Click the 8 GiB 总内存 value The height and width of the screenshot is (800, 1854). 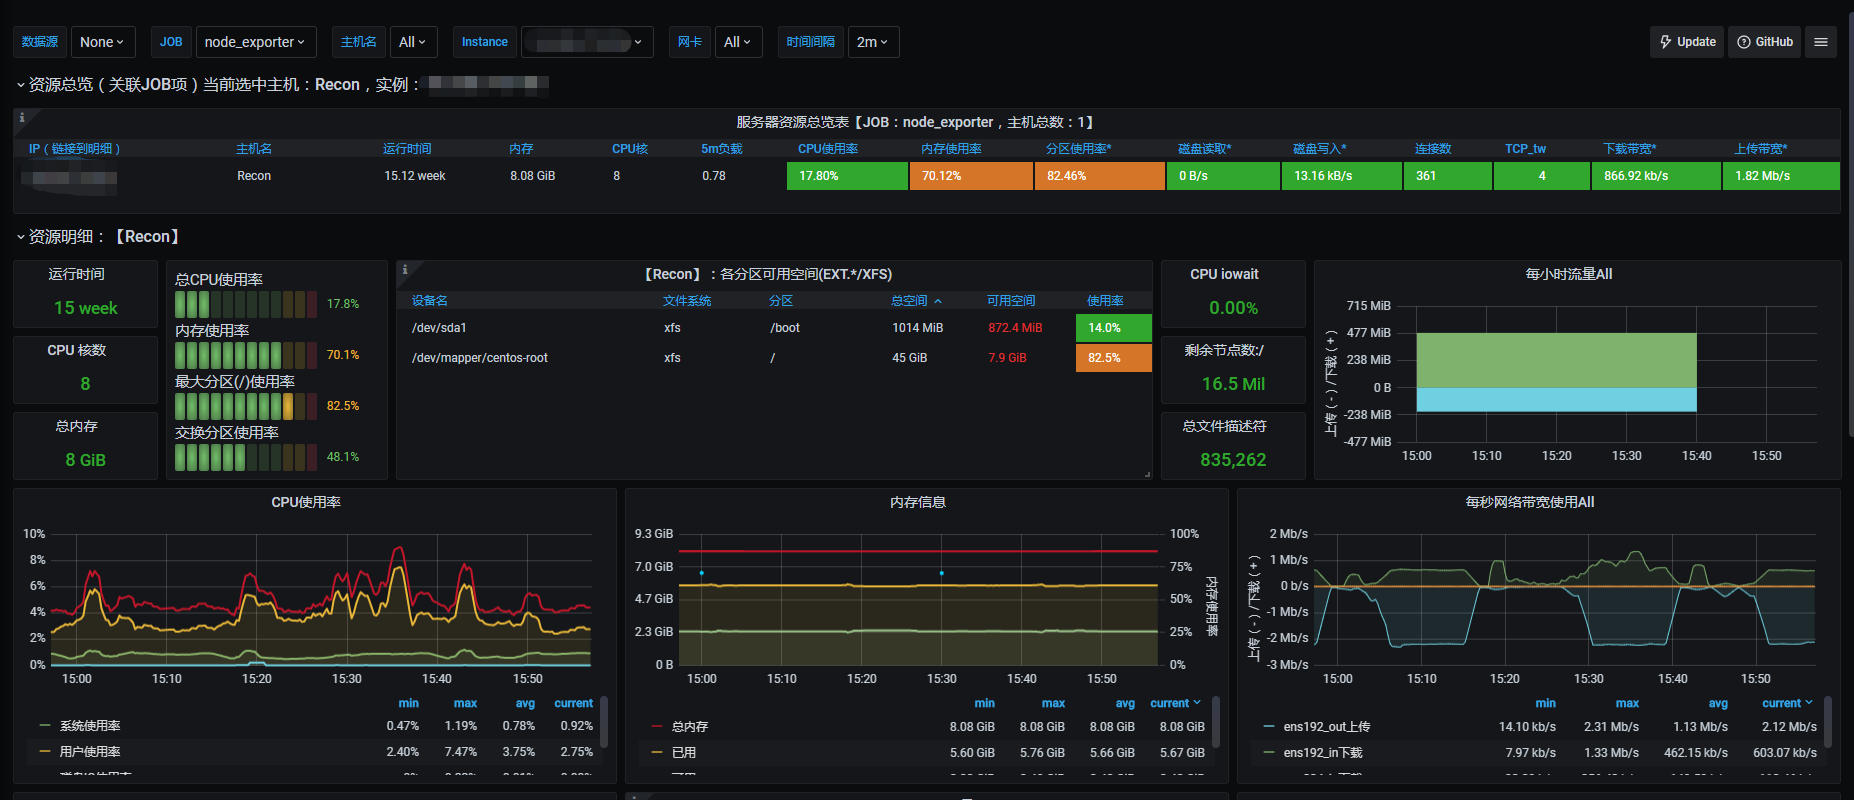tap(86, 460)
